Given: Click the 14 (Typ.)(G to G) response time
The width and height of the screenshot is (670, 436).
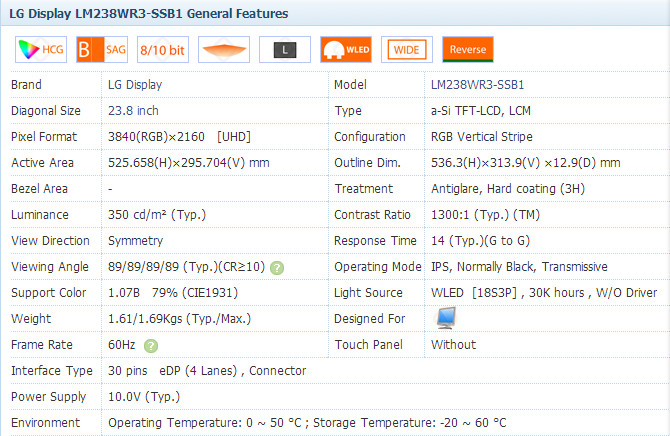Looking at the screenshot, I should tap(480, 241).
